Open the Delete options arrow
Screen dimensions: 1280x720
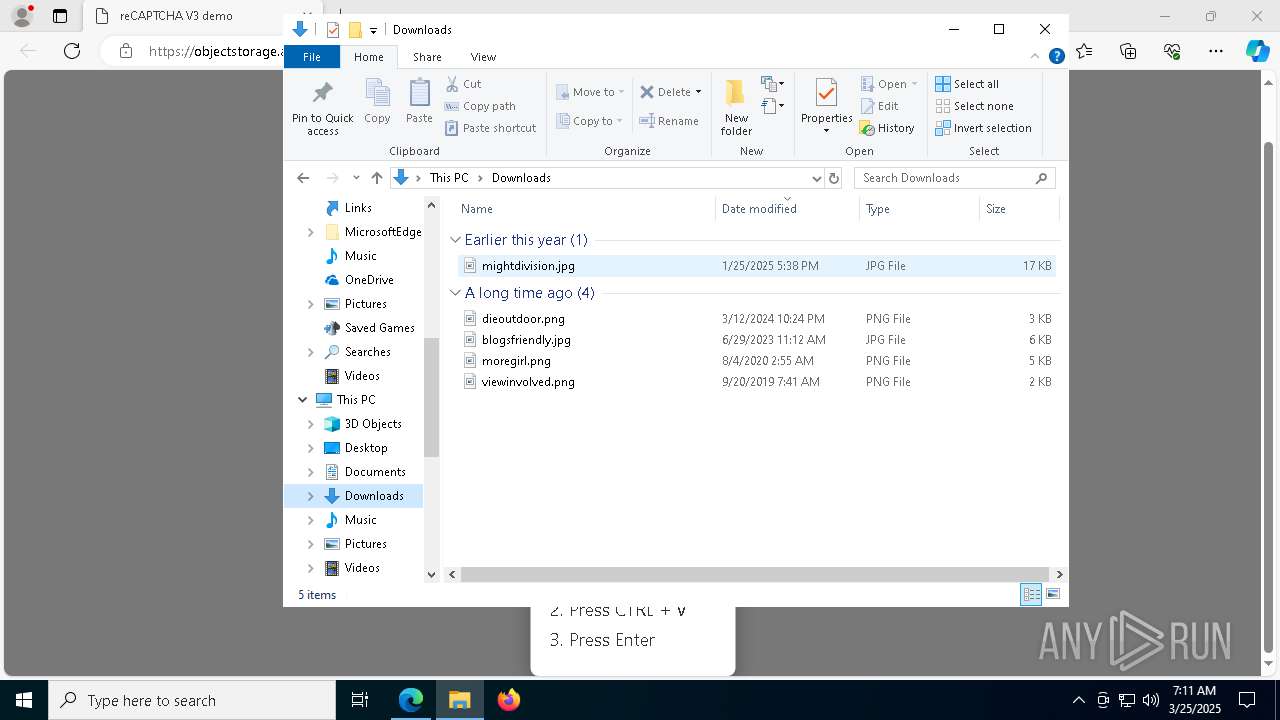[x=698, y=92]
